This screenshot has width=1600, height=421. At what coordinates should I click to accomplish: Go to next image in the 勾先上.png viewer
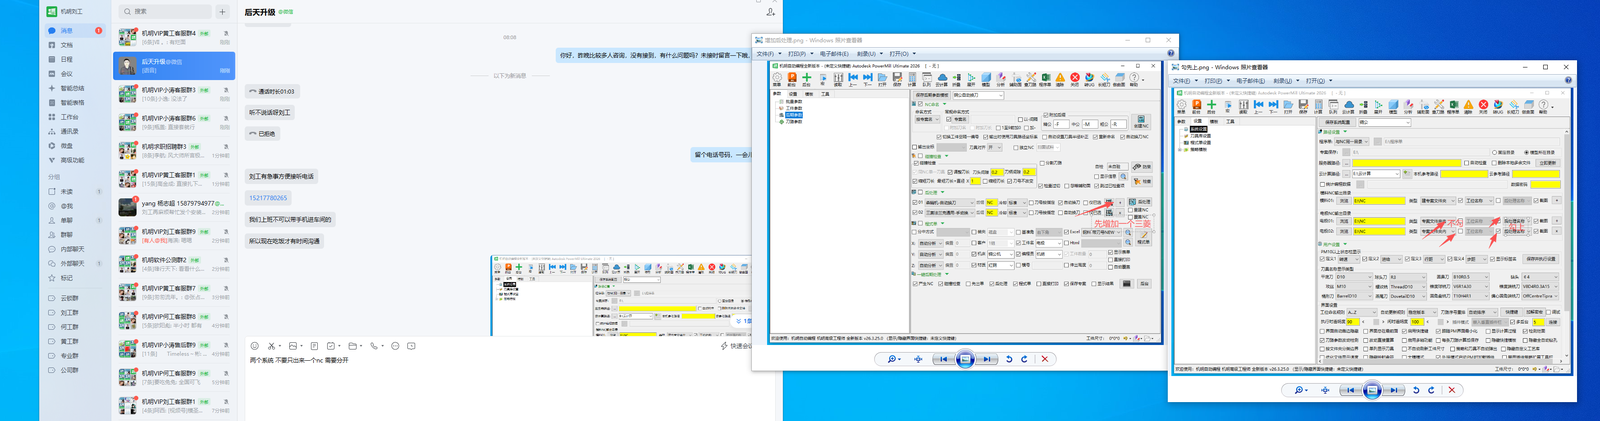pos(1394,390)
